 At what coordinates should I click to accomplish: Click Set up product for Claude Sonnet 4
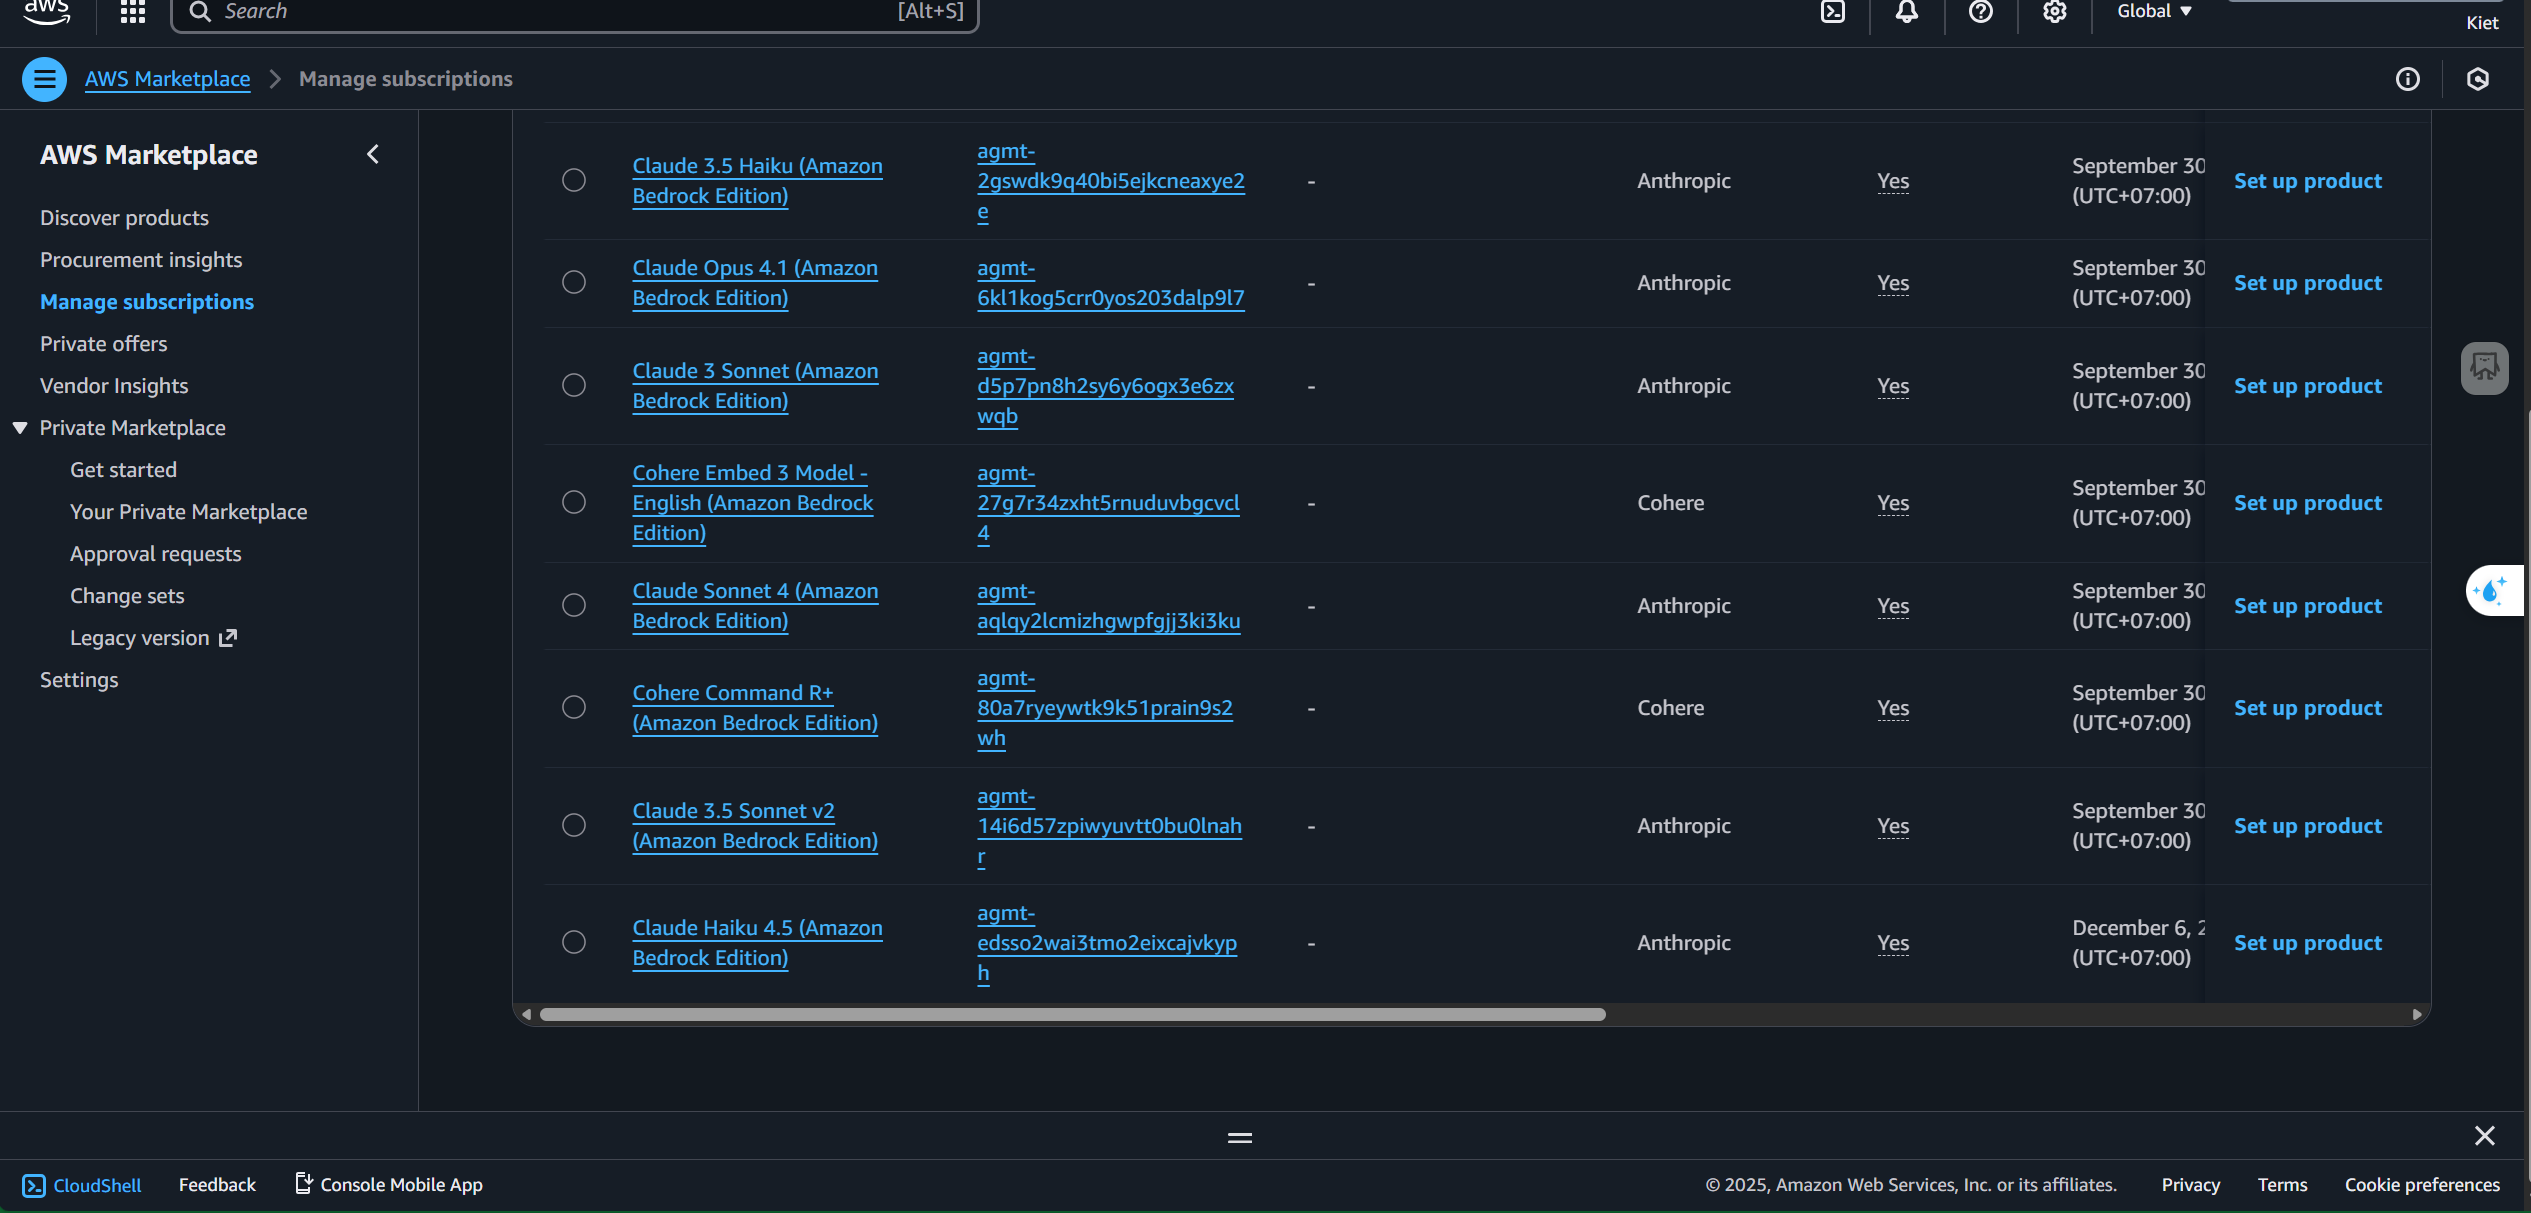[x=2307, y=606]
